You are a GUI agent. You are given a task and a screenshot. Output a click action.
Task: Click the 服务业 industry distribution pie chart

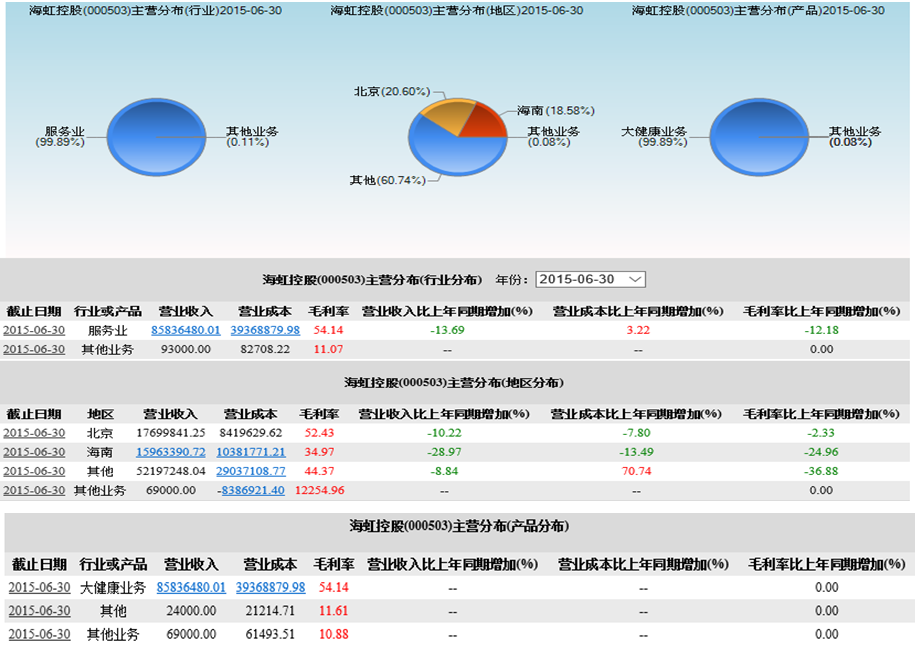155,135
